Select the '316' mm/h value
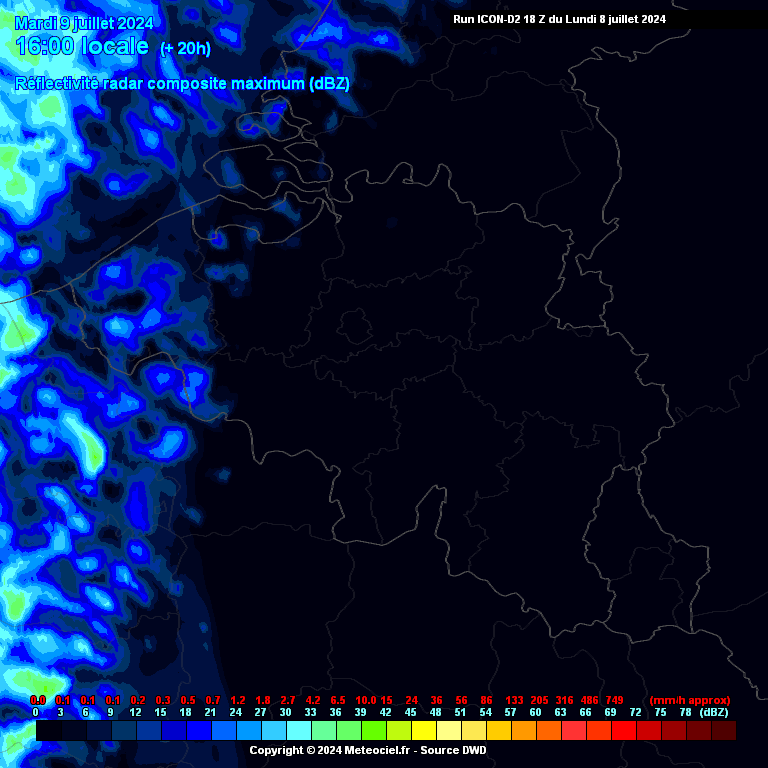768x768 pixels. [564, 700]
